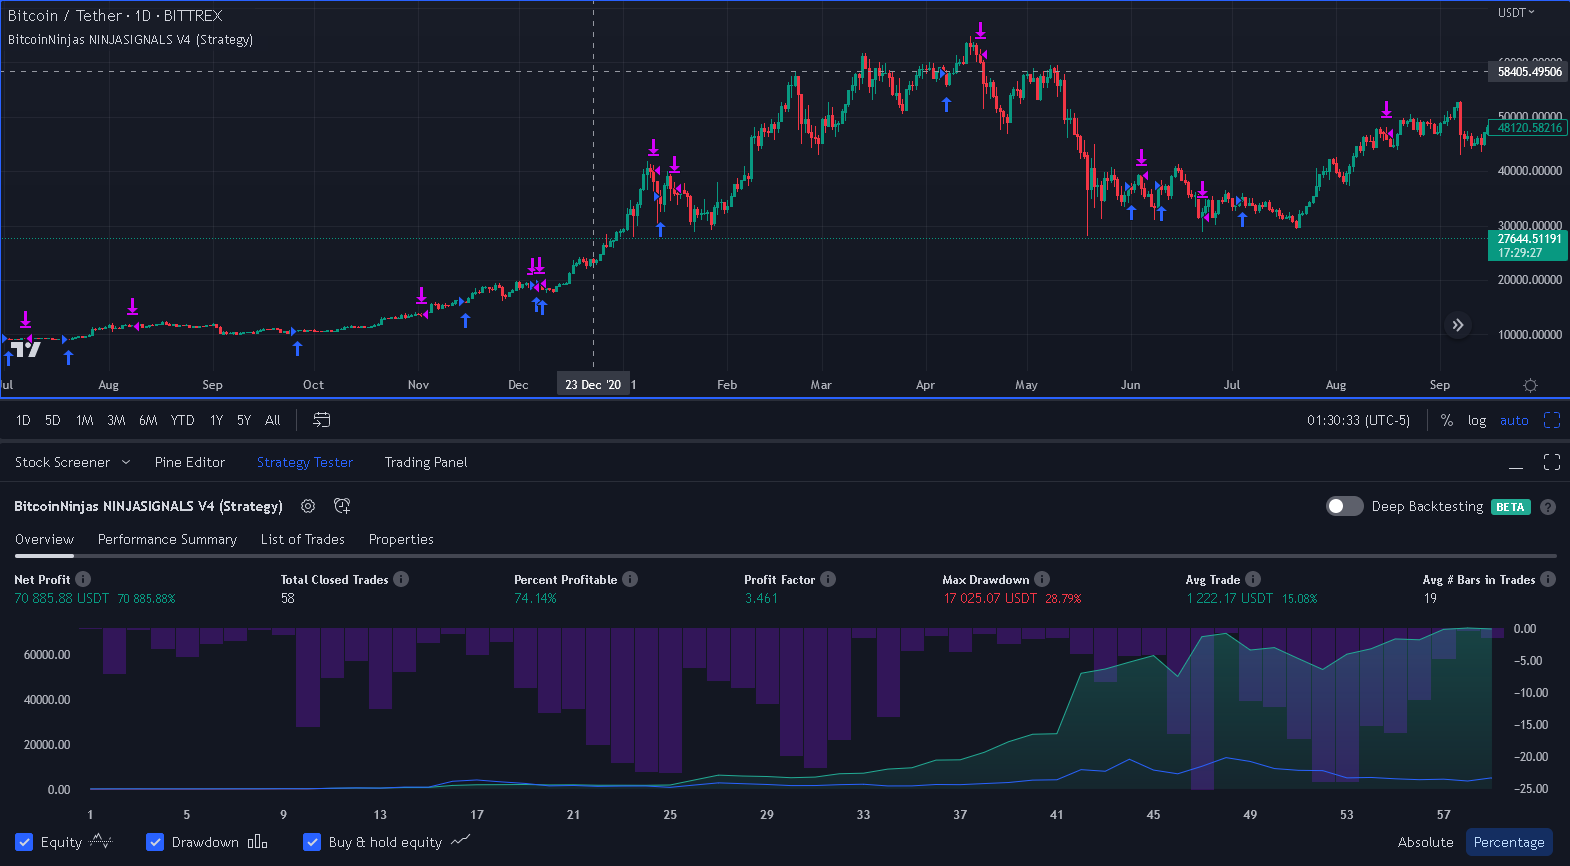Show Net Profit info tooltip icon

pos(83,579)
